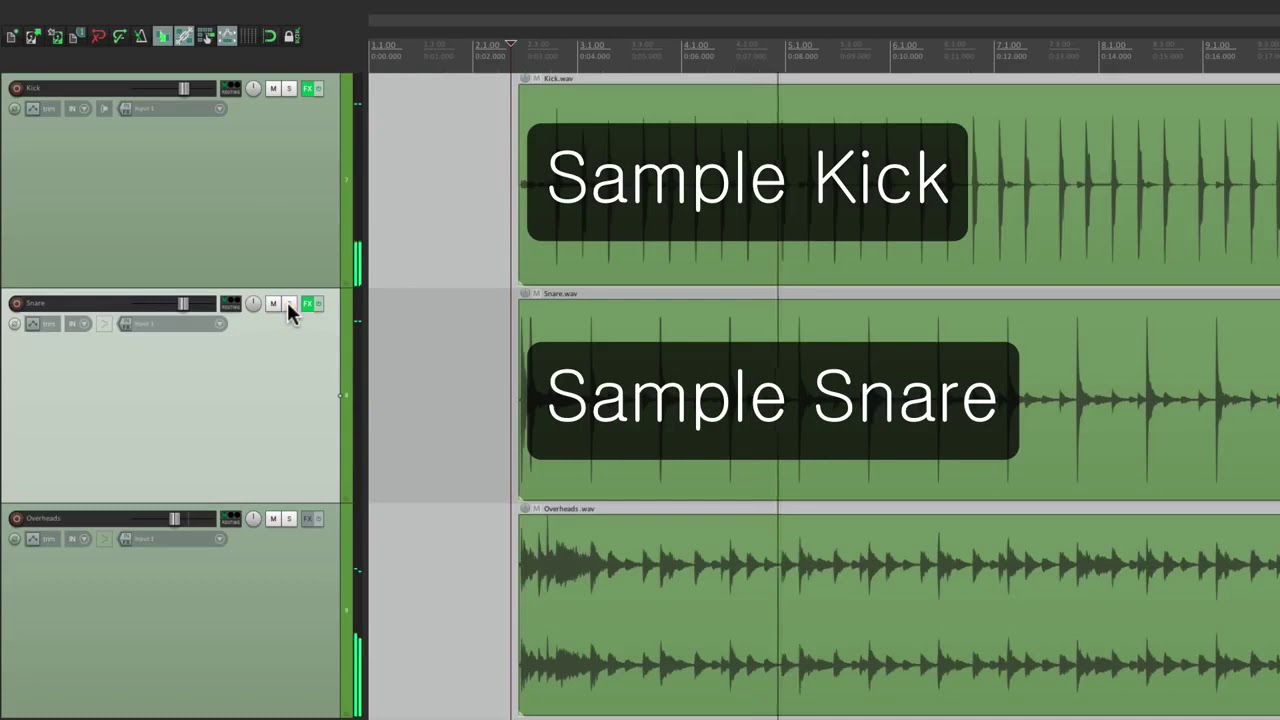Toggle snap magnet toolbar icon
1280x720 pixels.
pyautogui.click(x=270, y=36)
